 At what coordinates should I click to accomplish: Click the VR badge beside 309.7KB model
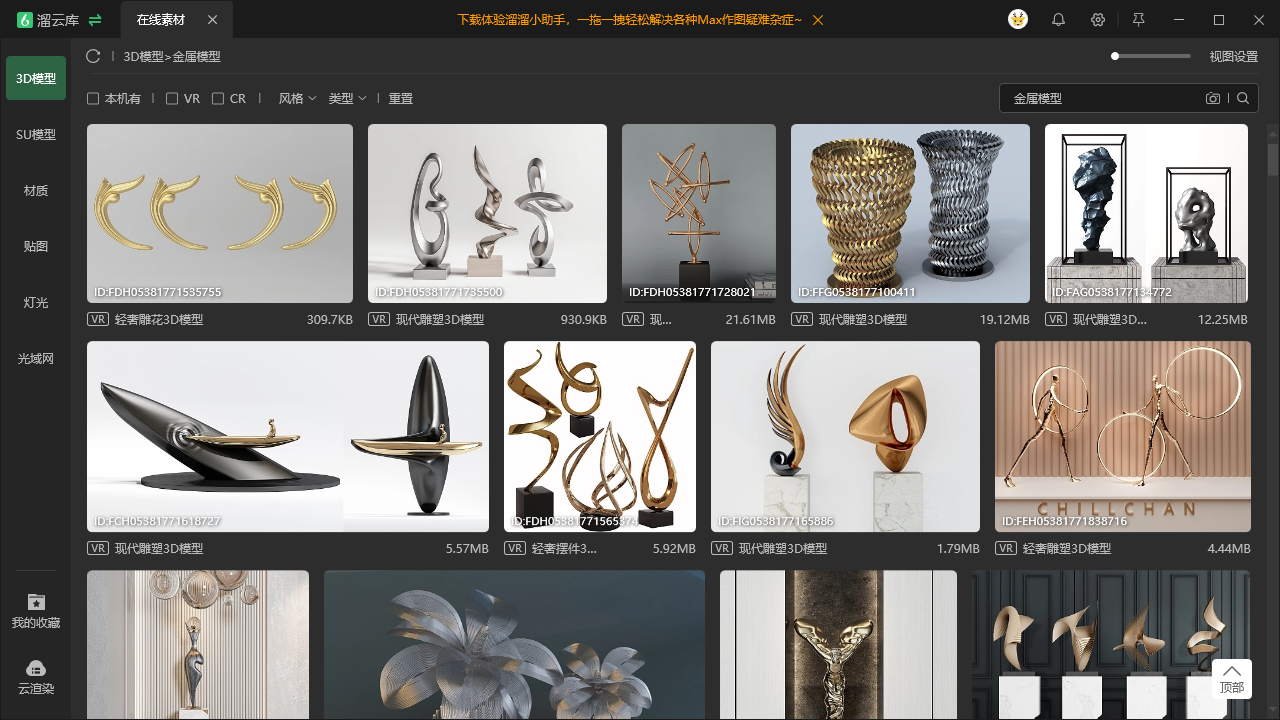click(98, 320)
